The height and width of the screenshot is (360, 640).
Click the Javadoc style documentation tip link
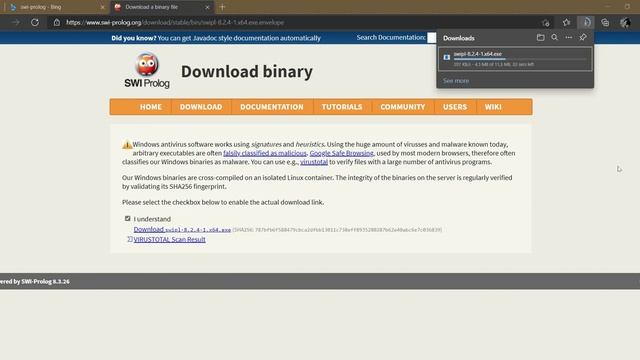coord(239,38)
